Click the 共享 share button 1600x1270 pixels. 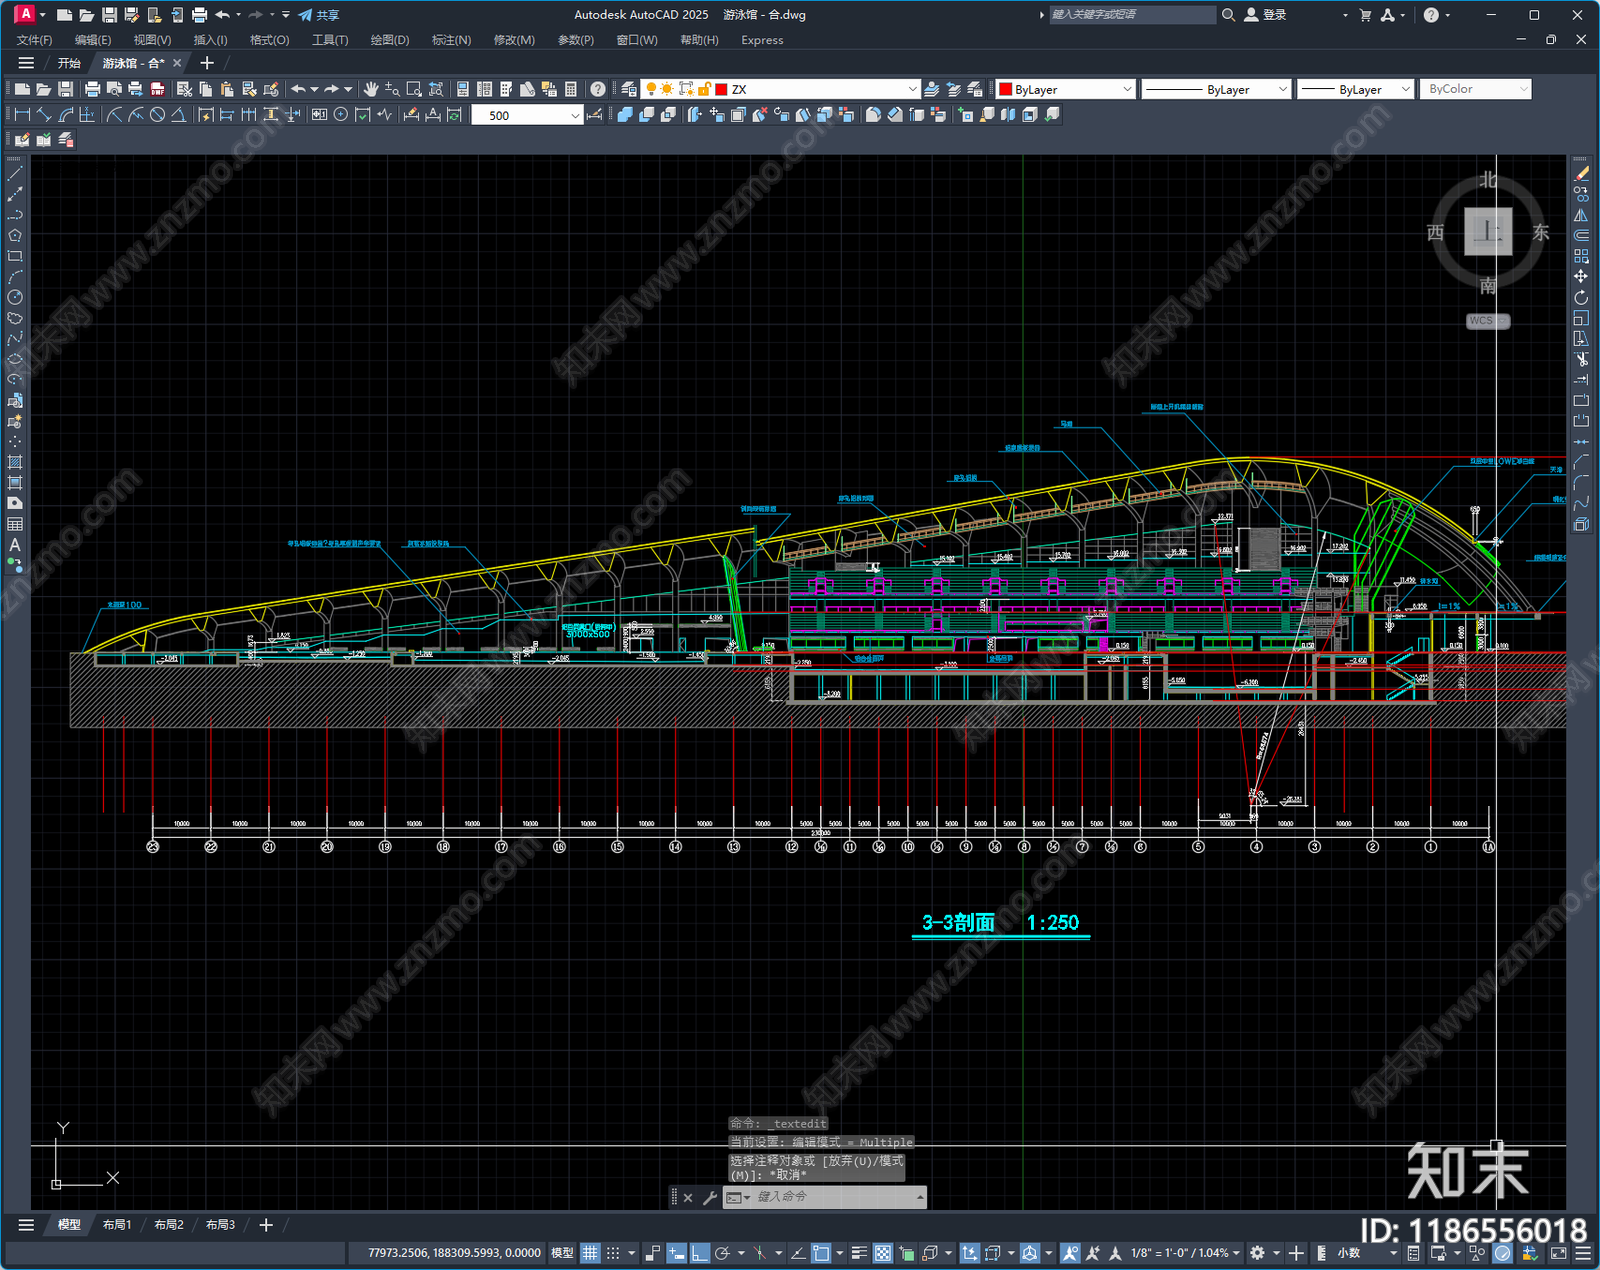point(319,15)
